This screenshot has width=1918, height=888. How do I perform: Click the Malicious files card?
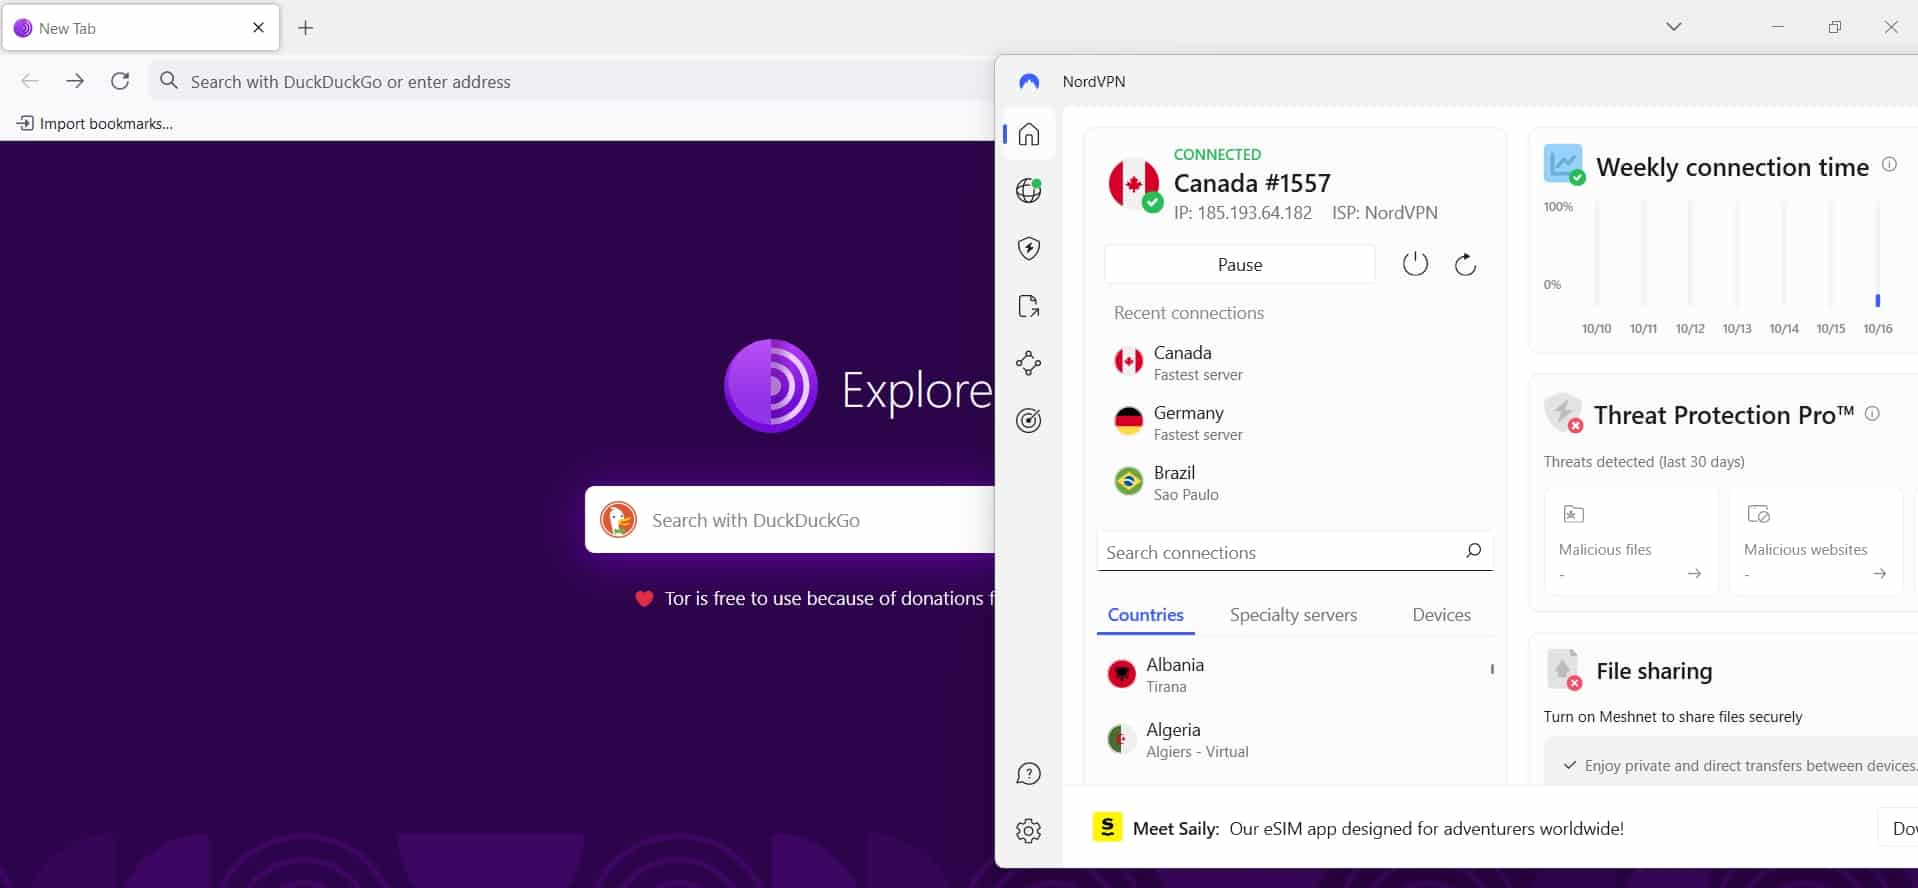pos(1630,541)
